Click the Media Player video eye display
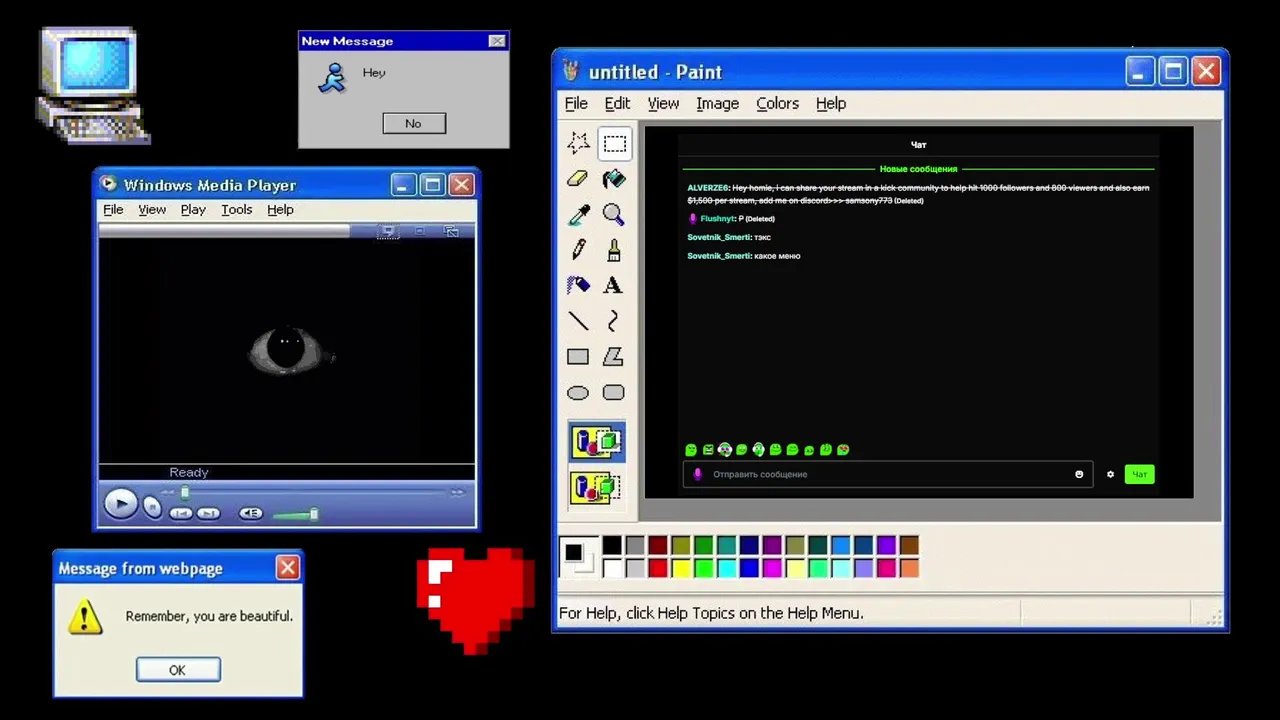This screenshot has width=1280, height=720. point(286,350)
